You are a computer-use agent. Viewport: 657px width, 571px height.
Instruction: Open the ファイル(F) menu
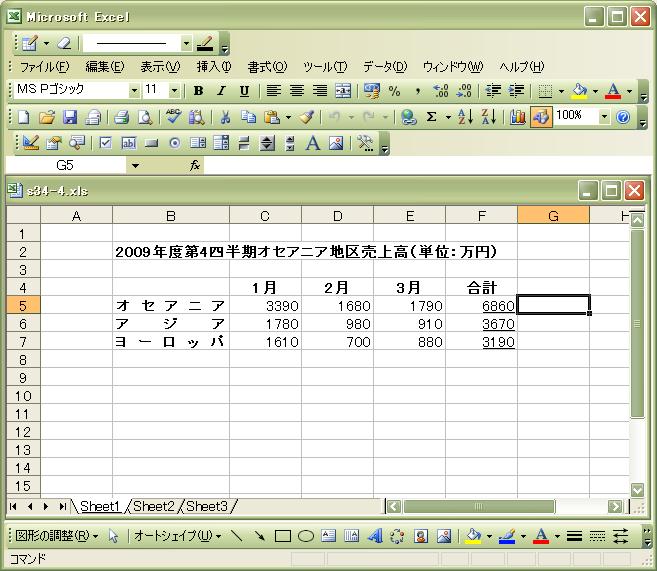point(44,67)
